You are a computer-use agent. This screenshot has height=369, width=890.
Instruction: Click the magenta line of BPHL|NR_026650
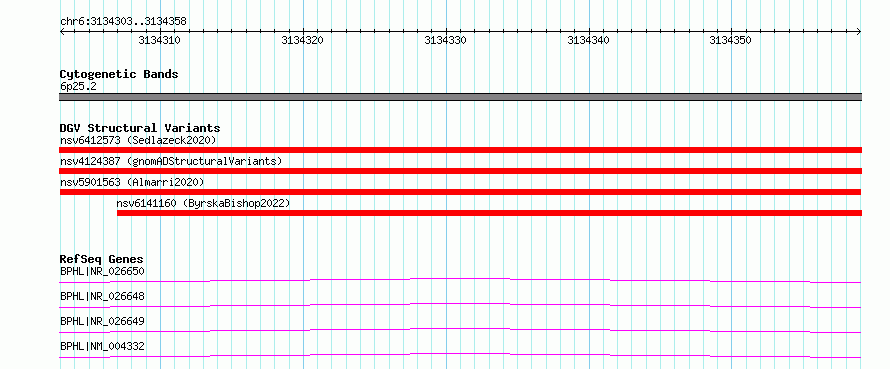click(460, 280)
